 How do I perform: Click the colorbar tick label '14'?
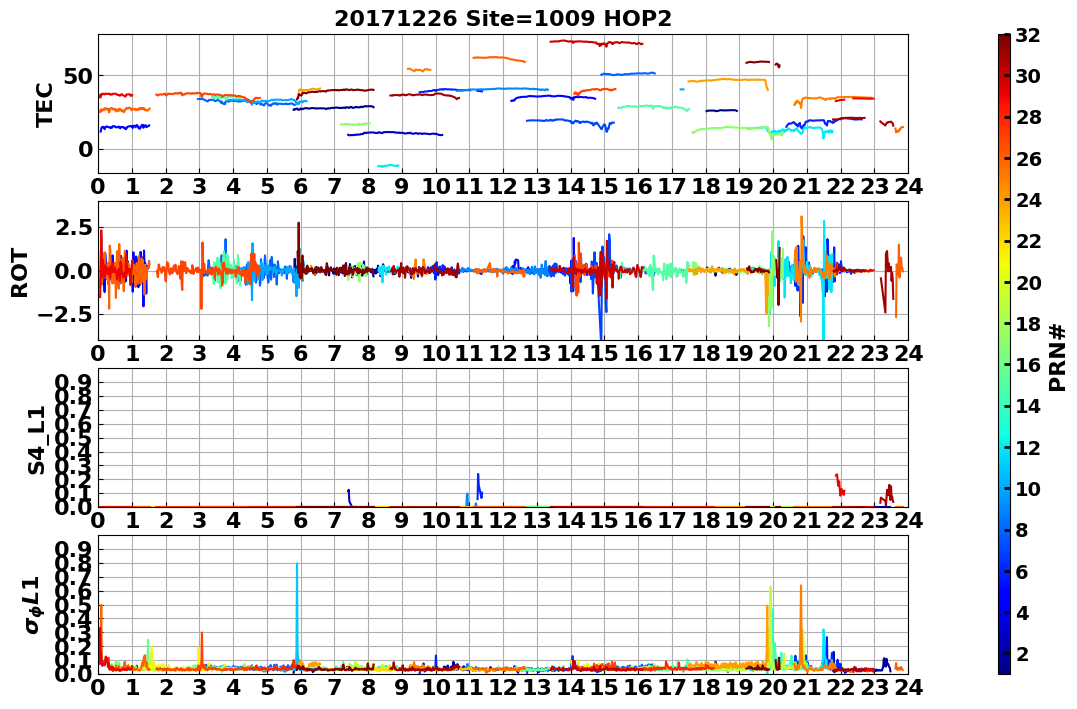pos(1028,406)
